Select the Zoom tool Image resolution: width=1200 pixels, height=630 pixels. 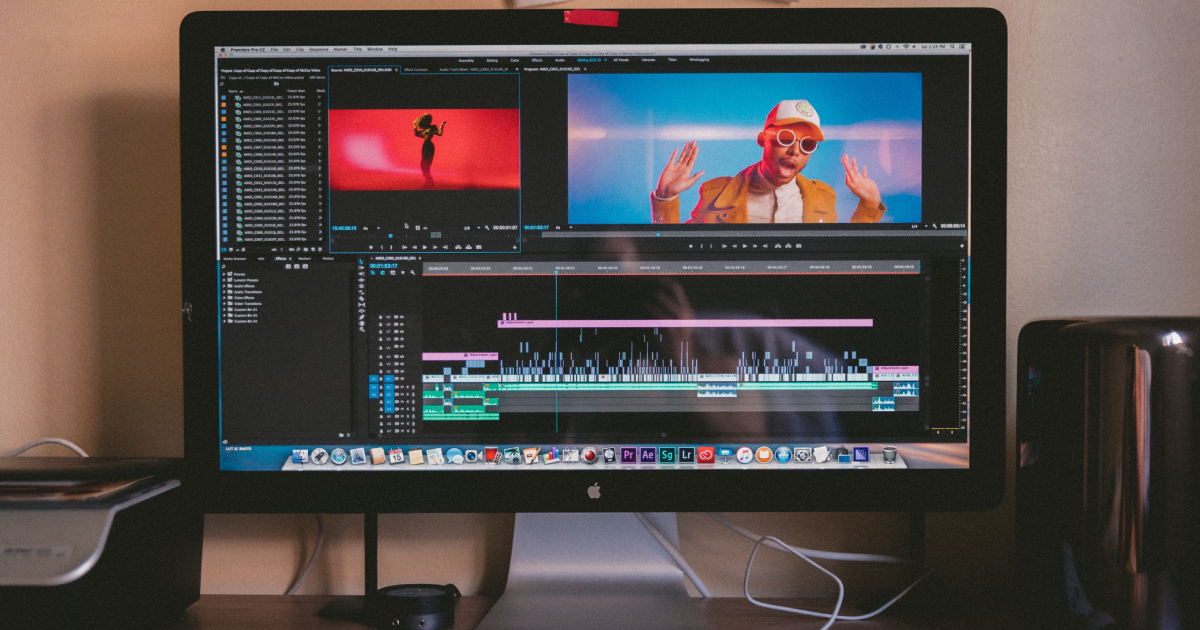coord(361,329)
